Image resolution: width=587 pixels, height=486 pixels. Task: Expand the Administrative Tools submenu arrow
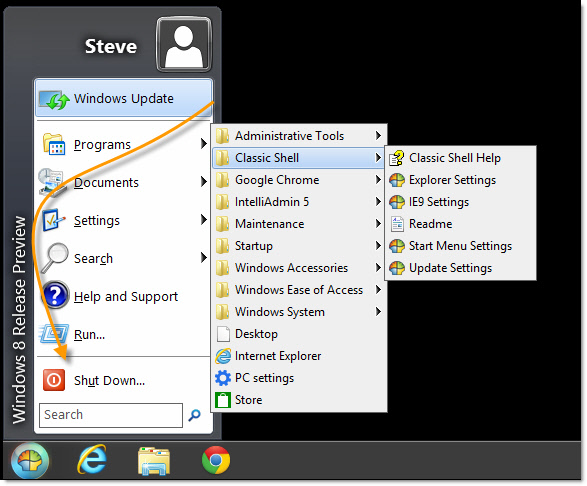click(378, 136)
